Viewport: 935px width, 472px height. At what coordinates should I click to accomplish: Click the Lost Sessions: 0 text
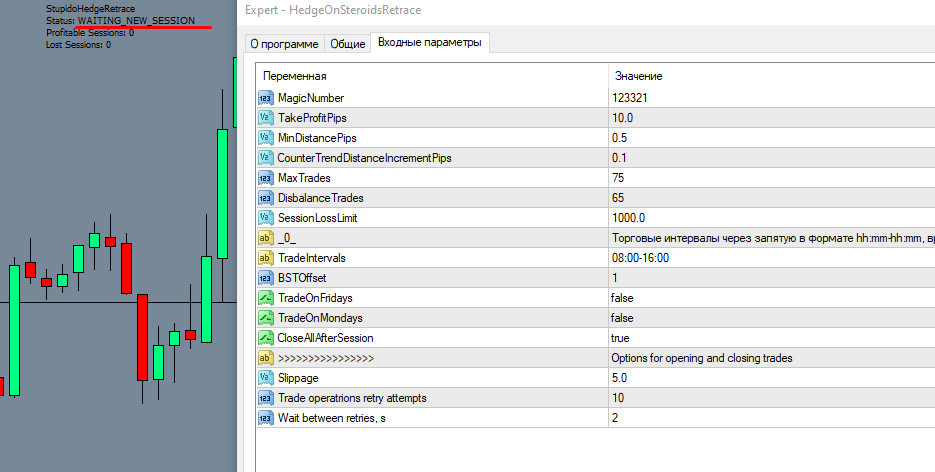pyautogui.click(x=78, y=45)
